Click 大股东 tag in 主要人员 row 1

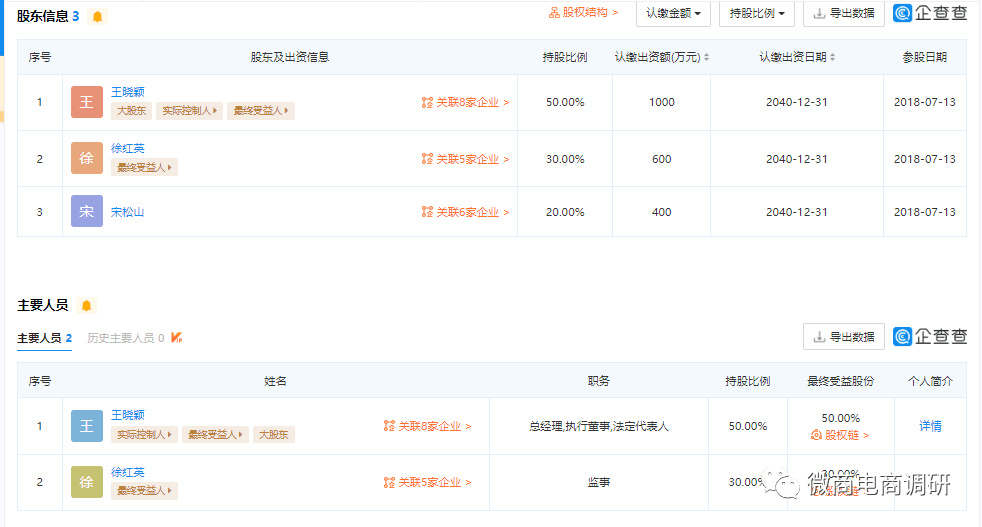click(x=274, y=435)
